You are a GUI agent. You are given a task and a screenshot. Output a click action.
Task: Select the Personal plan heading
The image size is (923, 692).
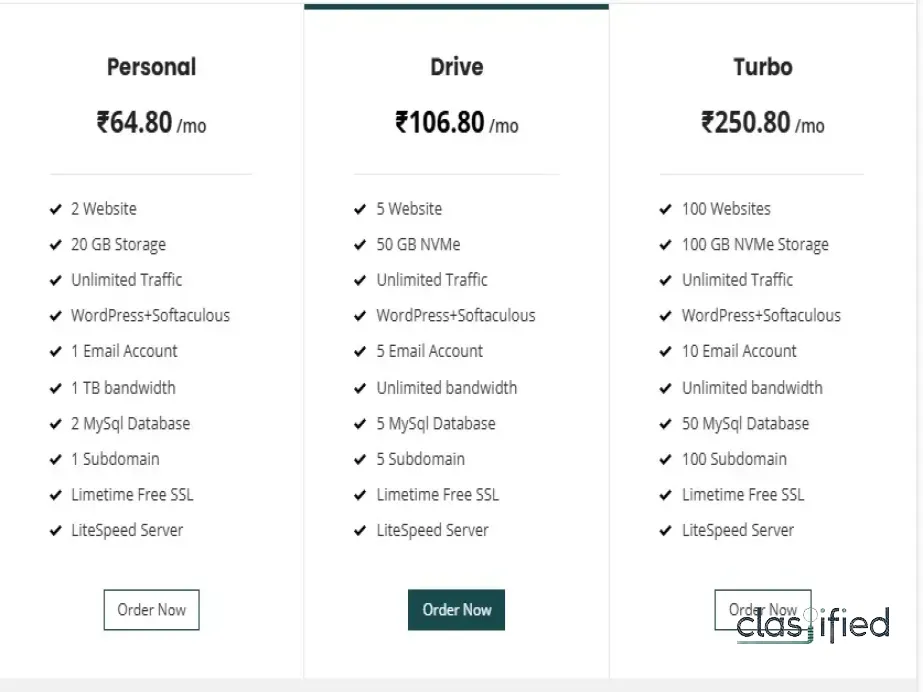(151, 67)
